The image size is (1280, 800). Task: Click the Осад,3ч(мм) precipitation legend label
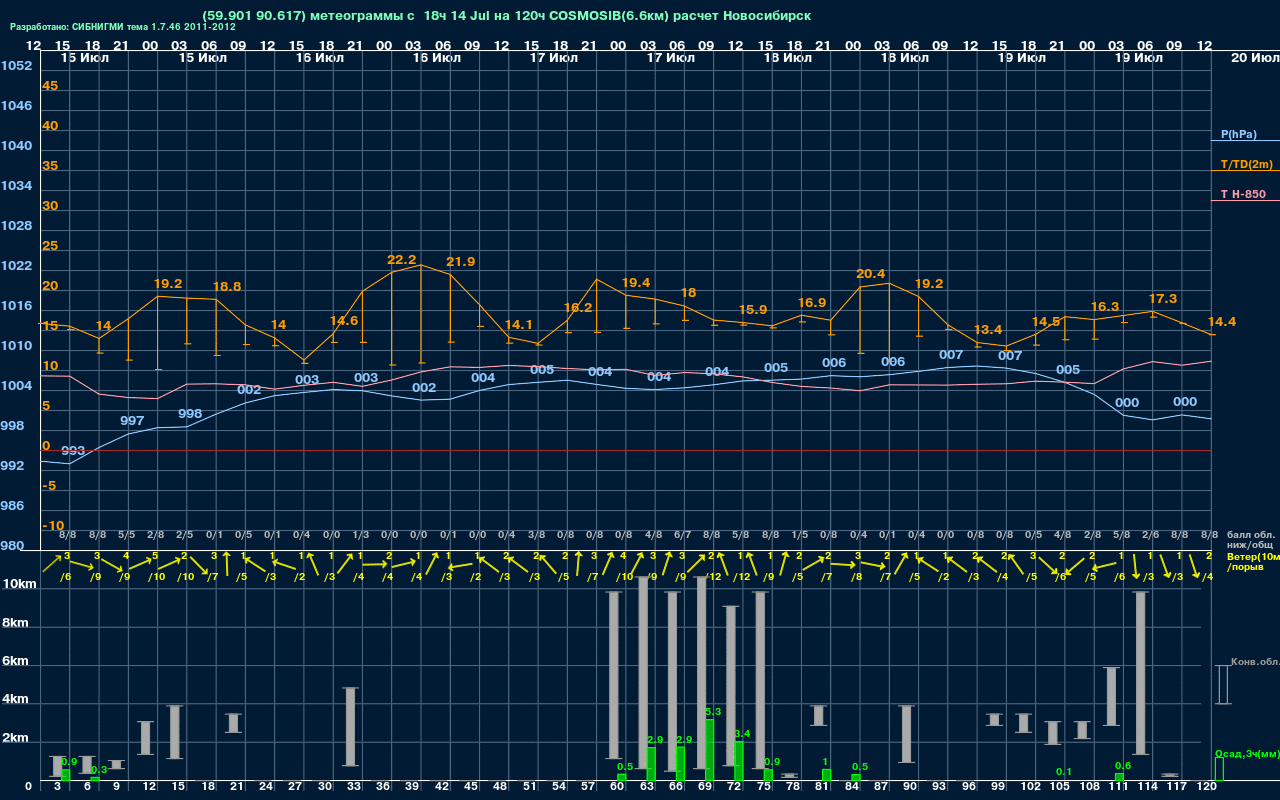click(x=1247, y=753)
